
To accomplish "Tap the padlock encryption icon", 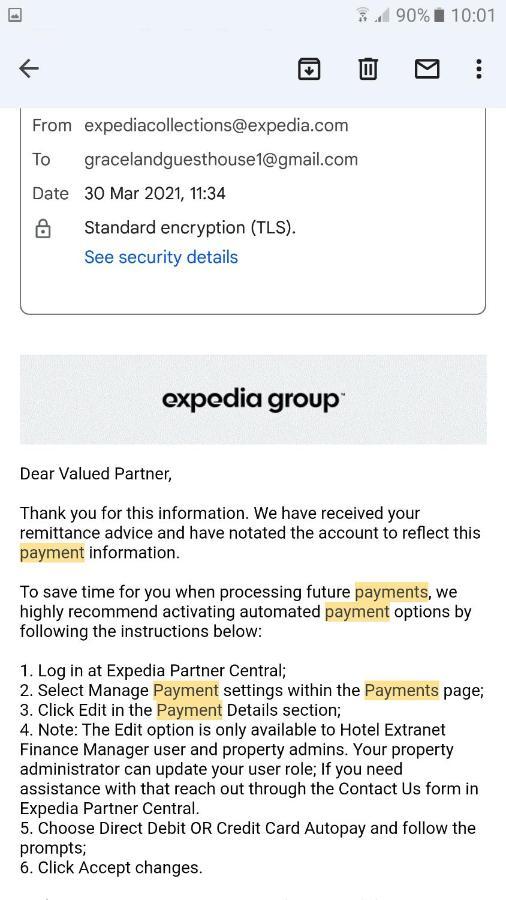I will [x=43, y=229].
